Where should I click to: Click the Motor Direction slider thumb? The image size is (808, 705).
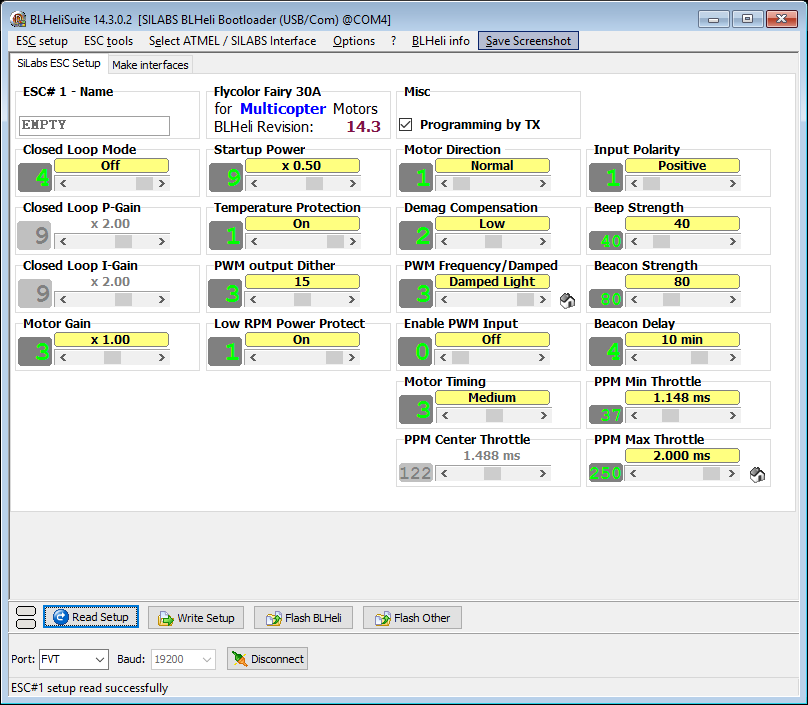(462, 183)
